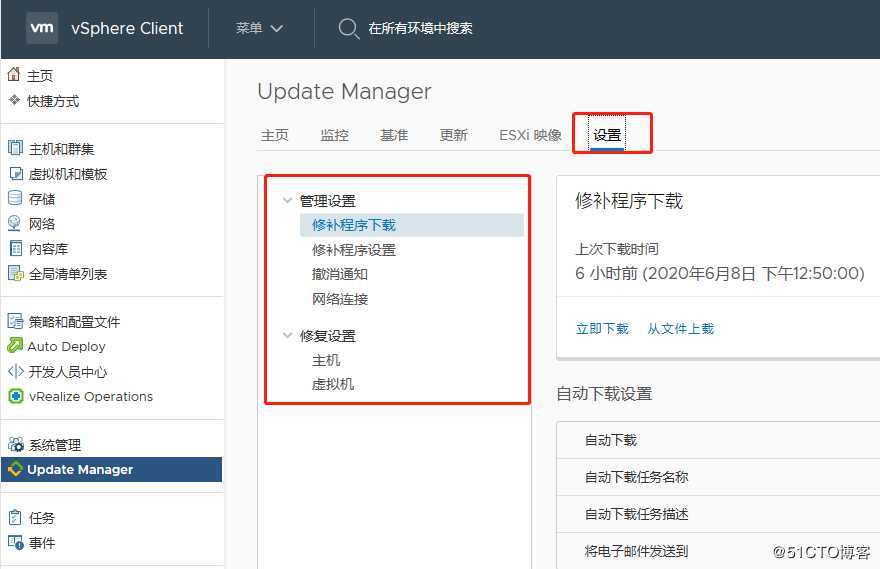Click the 存储 storage icon
The width and height of the screenshot is (880, 569).
(x=15, y=198)
